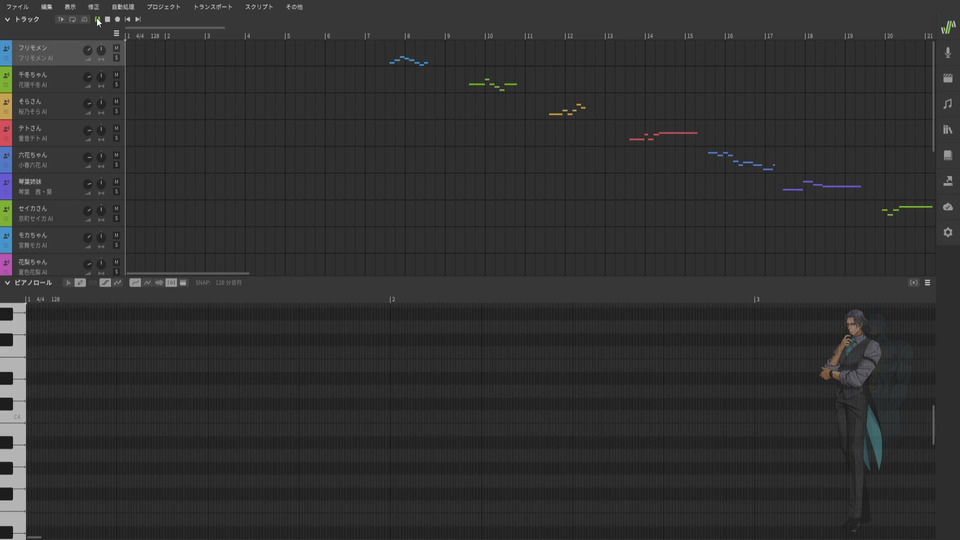Open the license cloud-check panel in sidebar
This screenshot has height=540, width=960.
[x=948, y=207]
